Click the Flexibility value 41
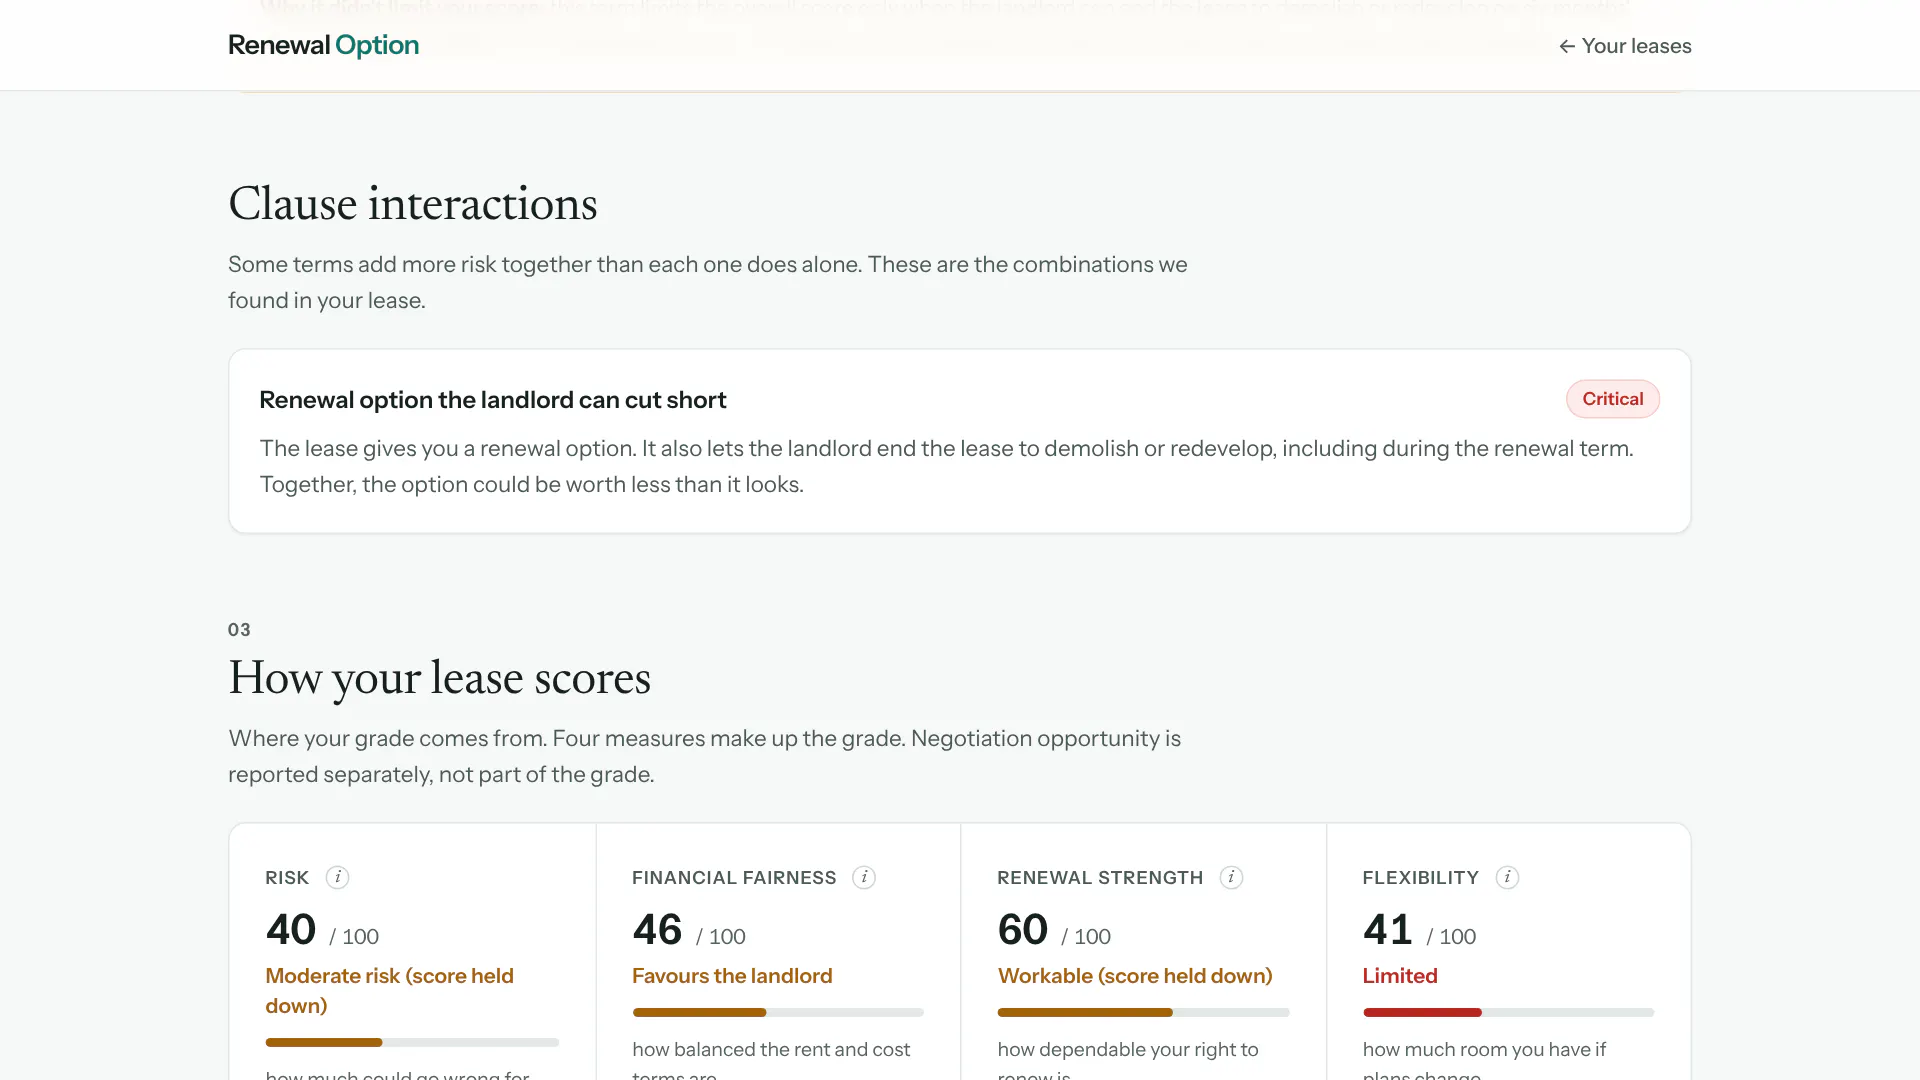 [x=1388, y=930]
